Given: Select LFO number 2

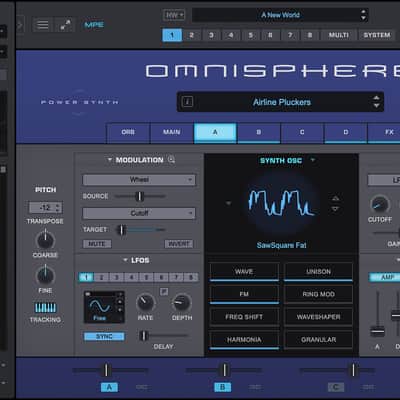Looking at the screenshot, I should click(x=101, y=277).
